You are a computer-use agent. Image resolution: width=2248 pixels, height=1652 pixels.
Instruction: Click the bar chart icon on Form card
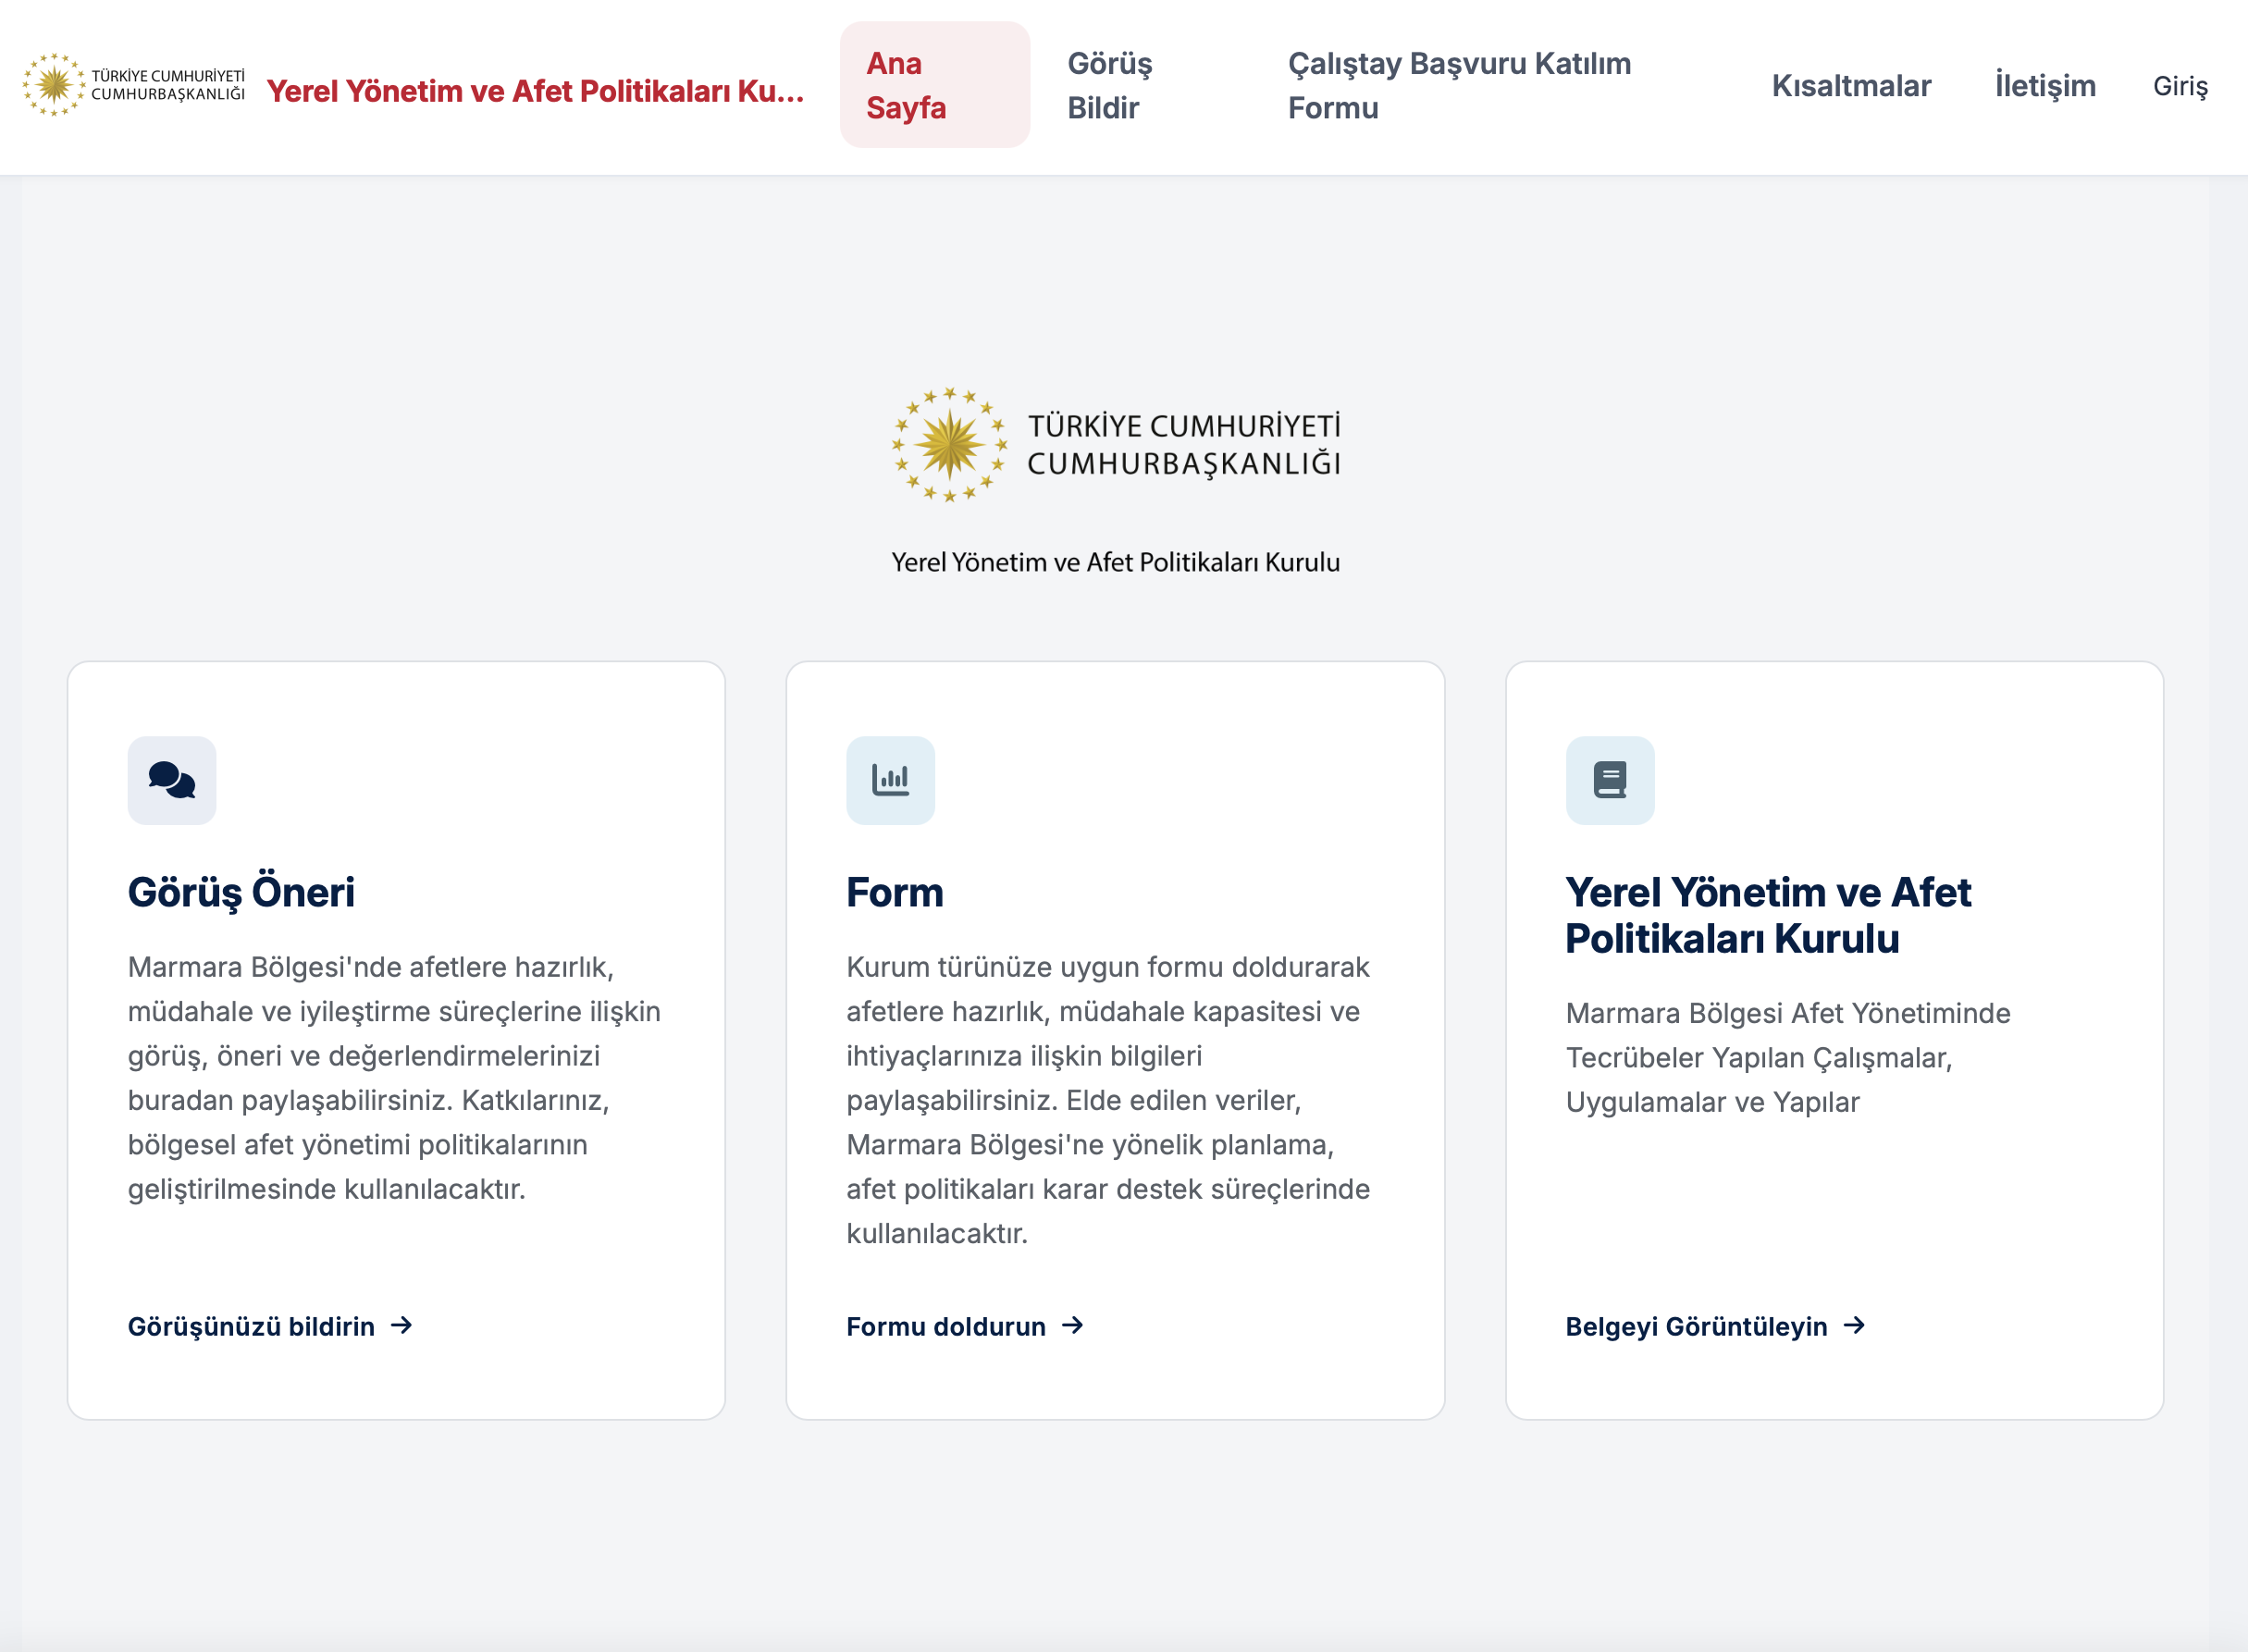click(890, 780)
